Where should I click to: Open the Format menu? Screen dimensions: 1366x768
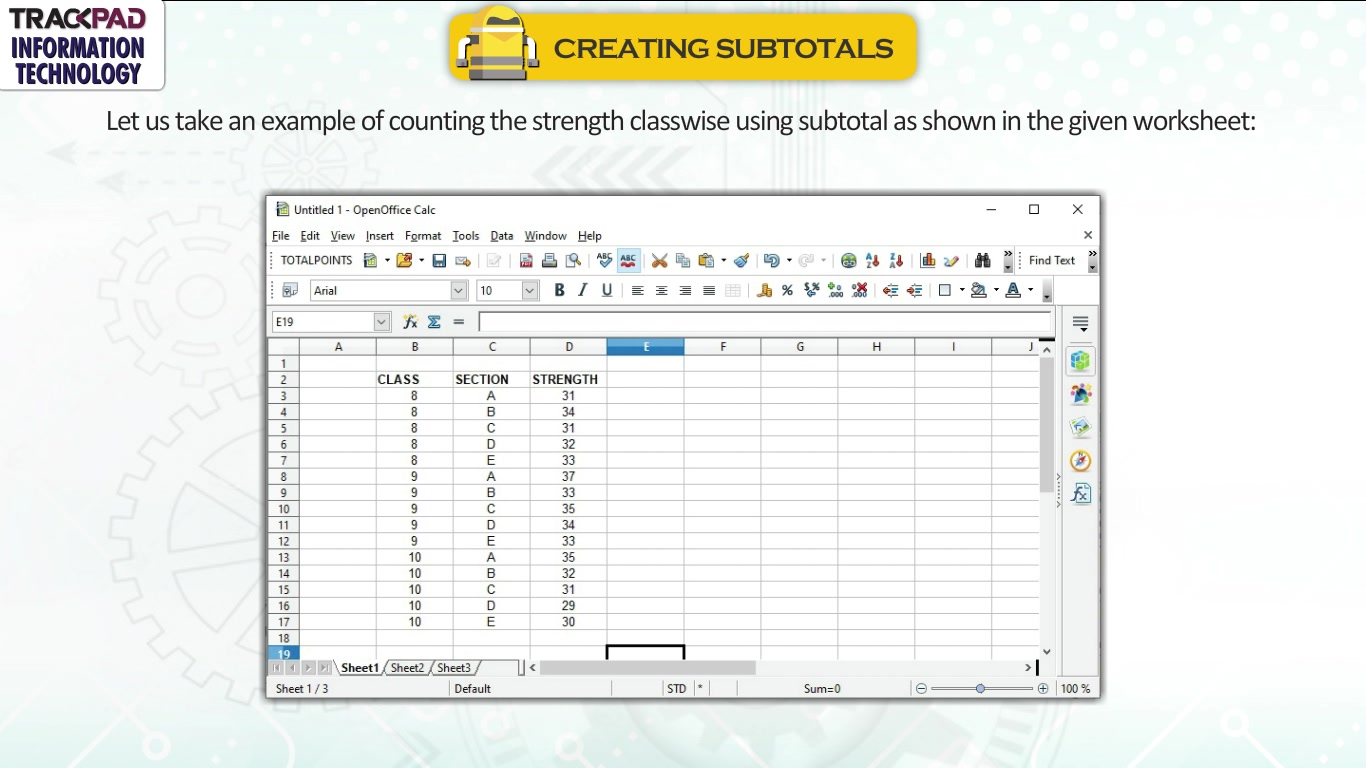(x=423, y=236)
